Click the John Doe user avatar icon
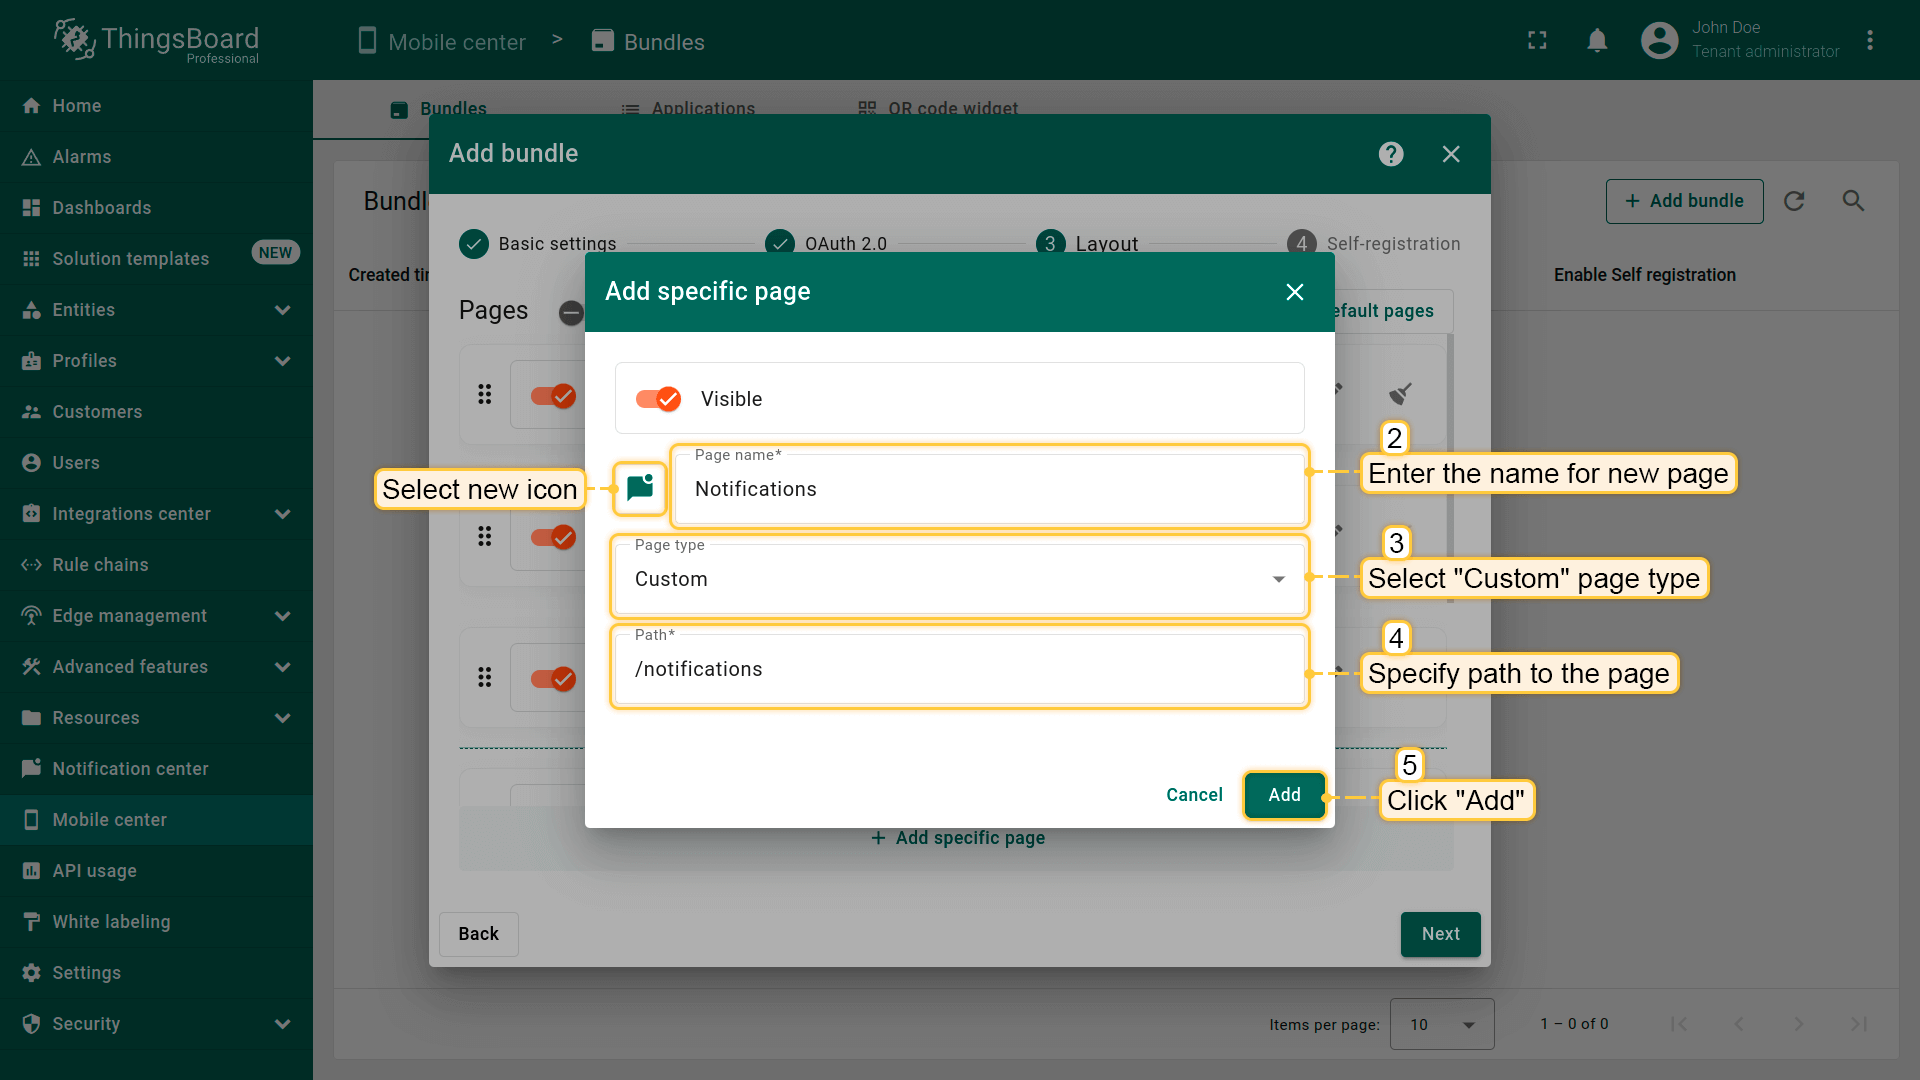The image size is (1920, 1080). 1659,41
